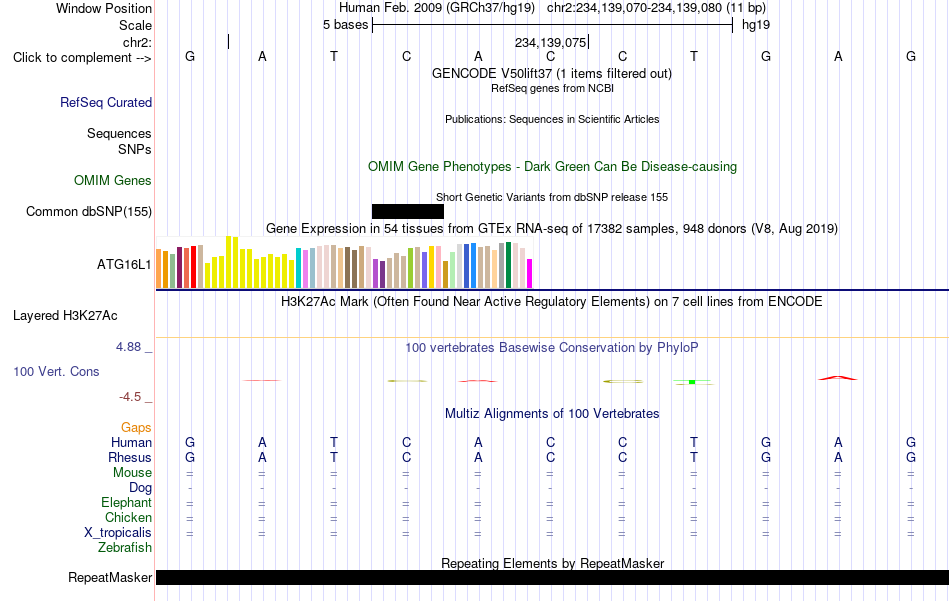
Task: Select the Elephant alignment row label
Action: [x=126, y=502]
